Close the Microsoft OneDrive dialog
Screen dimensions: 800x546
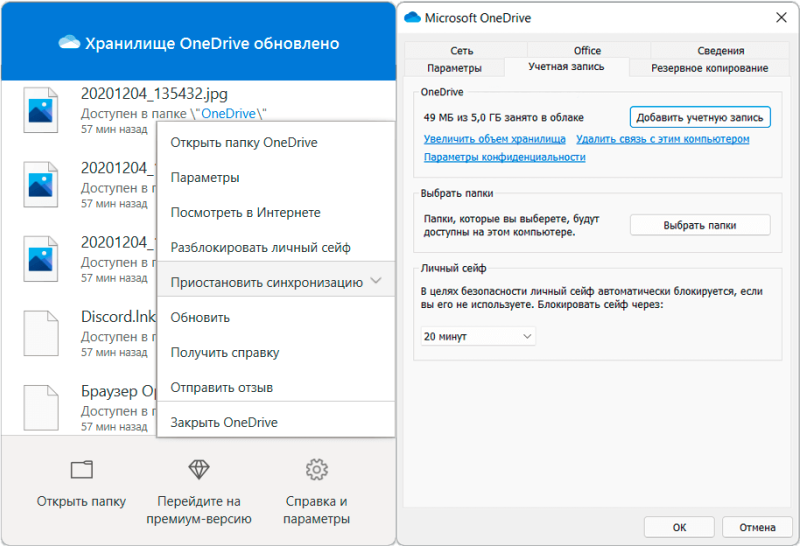click(x=781, y=18)
